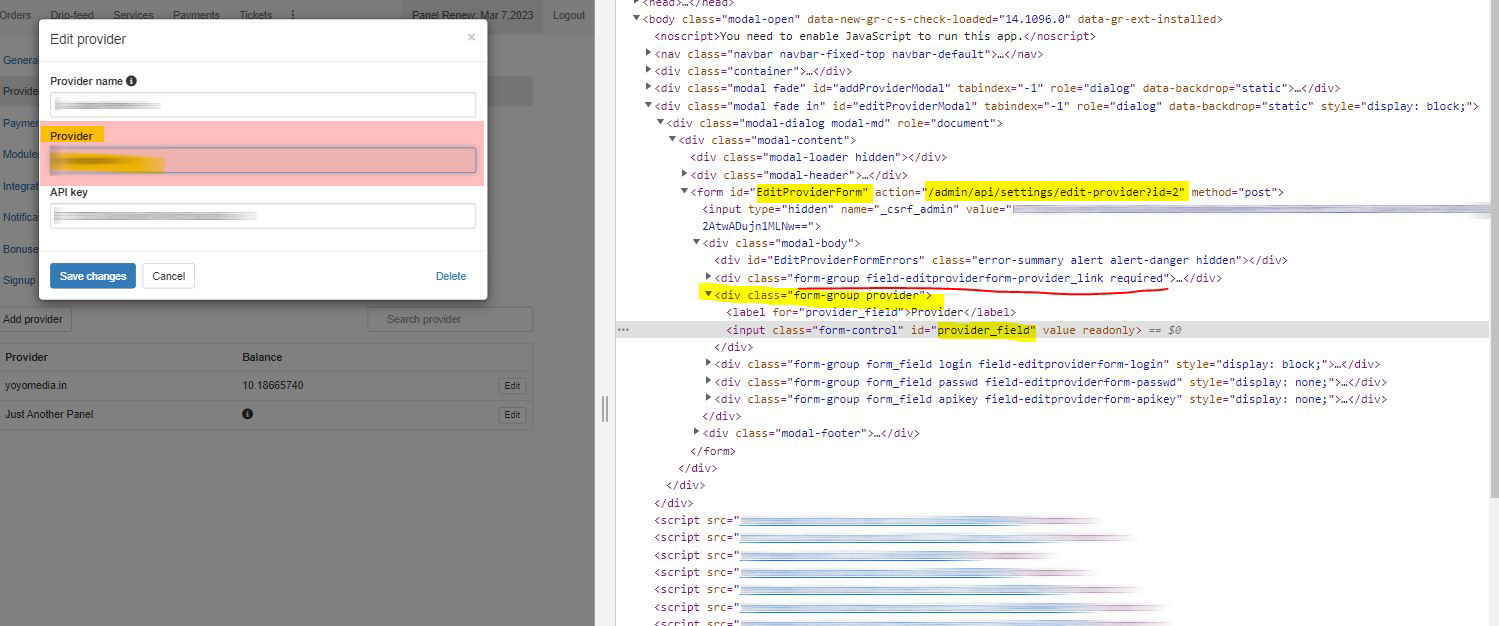Select the EditProviderFormErrors div line
The image size is (1499, 626).
pyautogui.click(x=1001, y=260)
